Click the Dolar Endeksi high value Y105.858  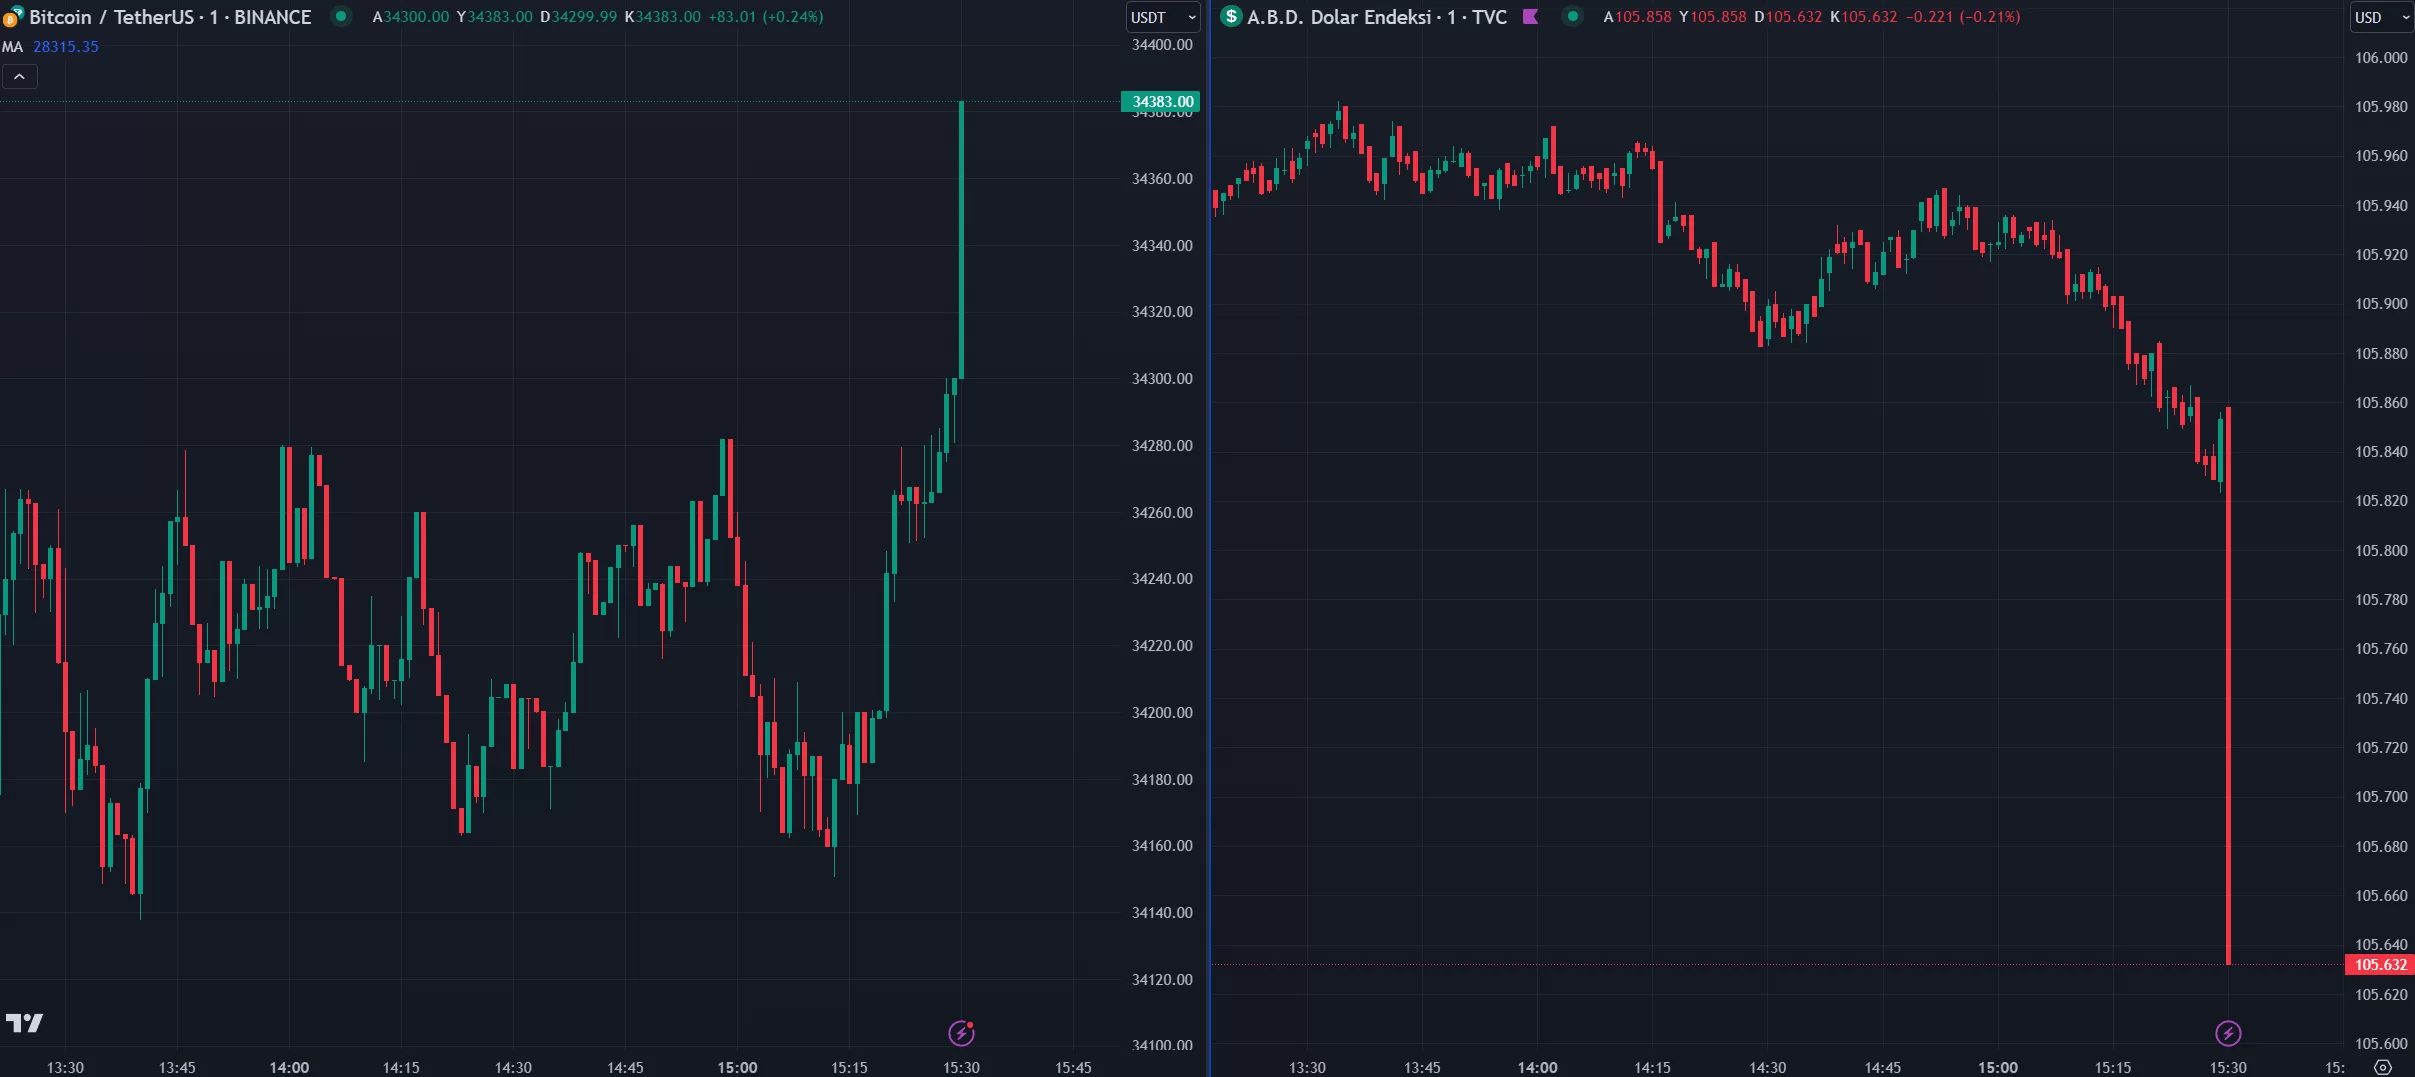1713,17
